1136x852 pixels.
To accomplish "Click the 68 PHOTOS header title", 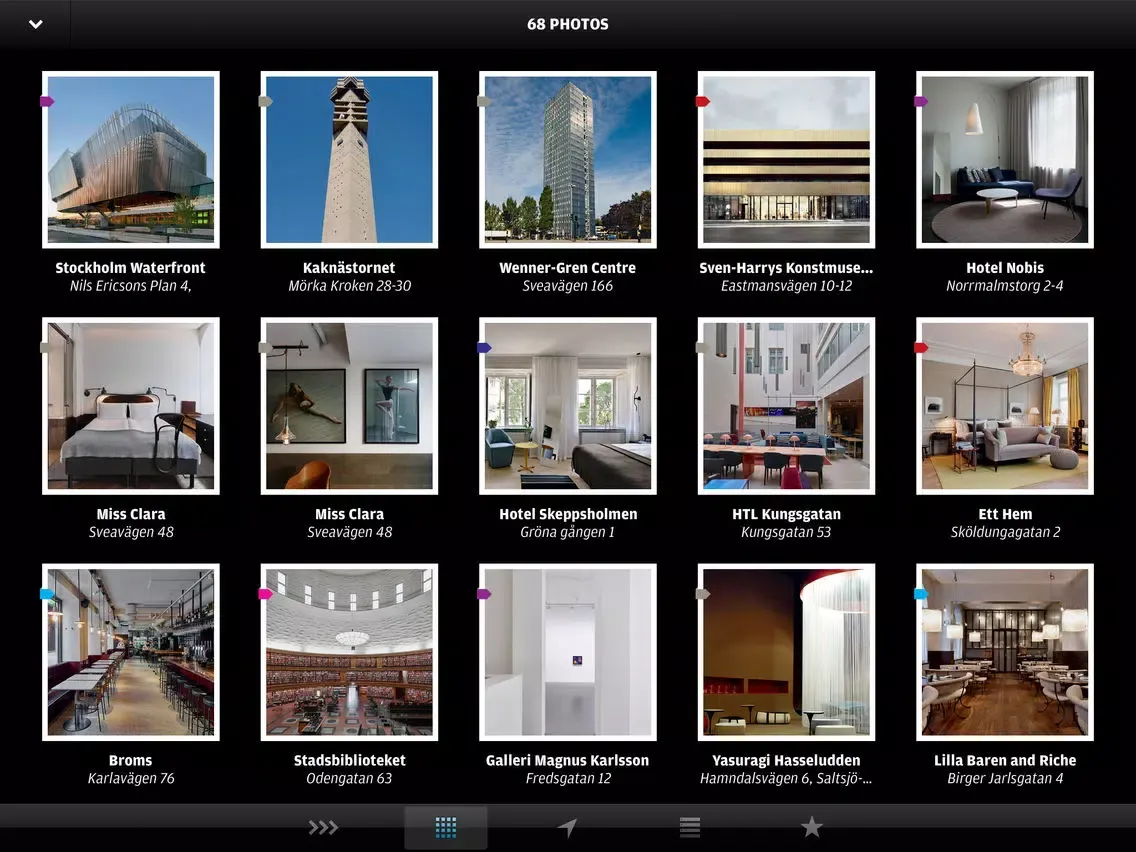I will (567, 24).
